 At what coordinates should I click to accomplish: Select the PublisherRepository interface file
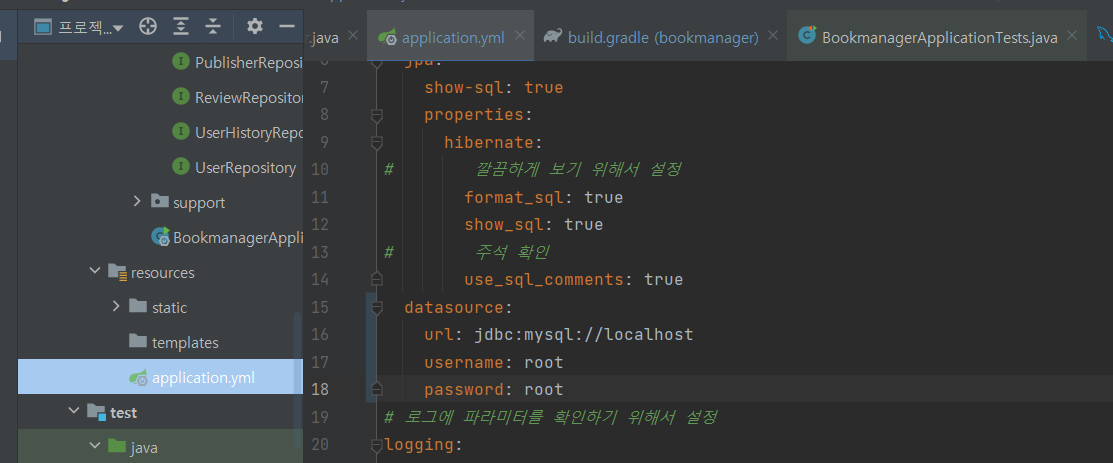(238, 62)
